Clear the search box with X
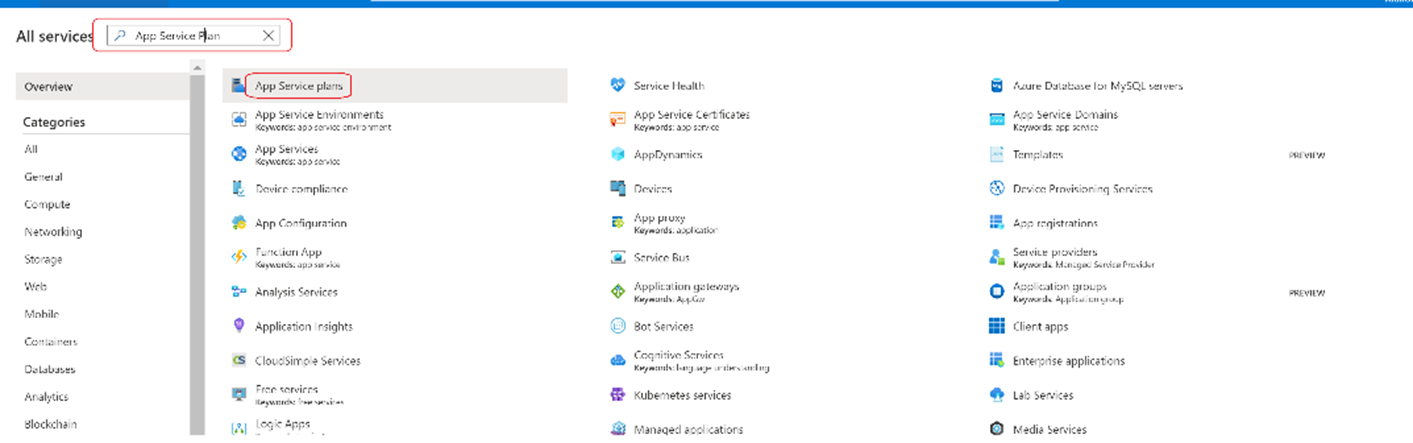The width and height of the screenshot is (1413, 443). click(x=268, y=36)
